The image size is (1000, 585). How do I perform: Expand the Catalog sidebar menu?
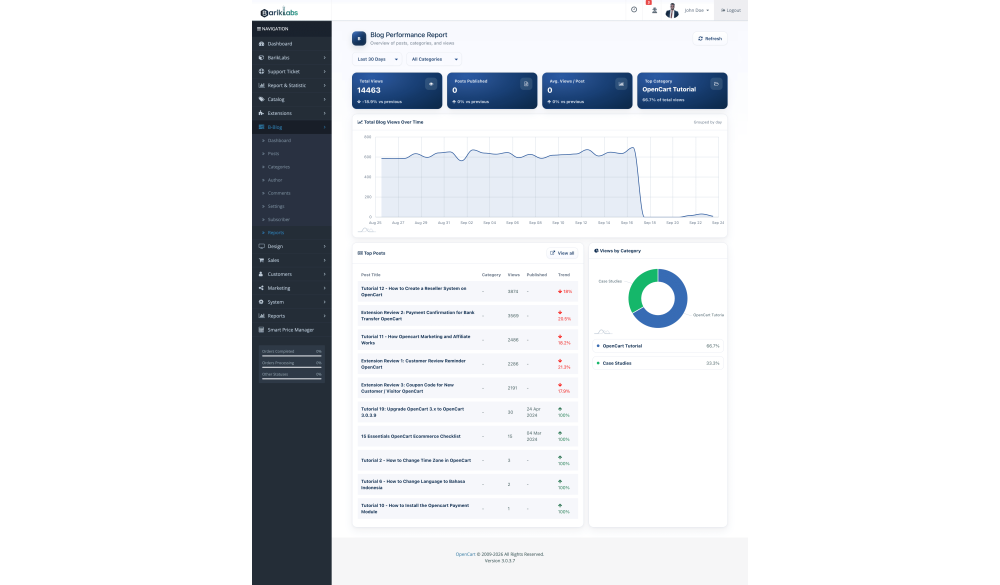tap(292, 100)
